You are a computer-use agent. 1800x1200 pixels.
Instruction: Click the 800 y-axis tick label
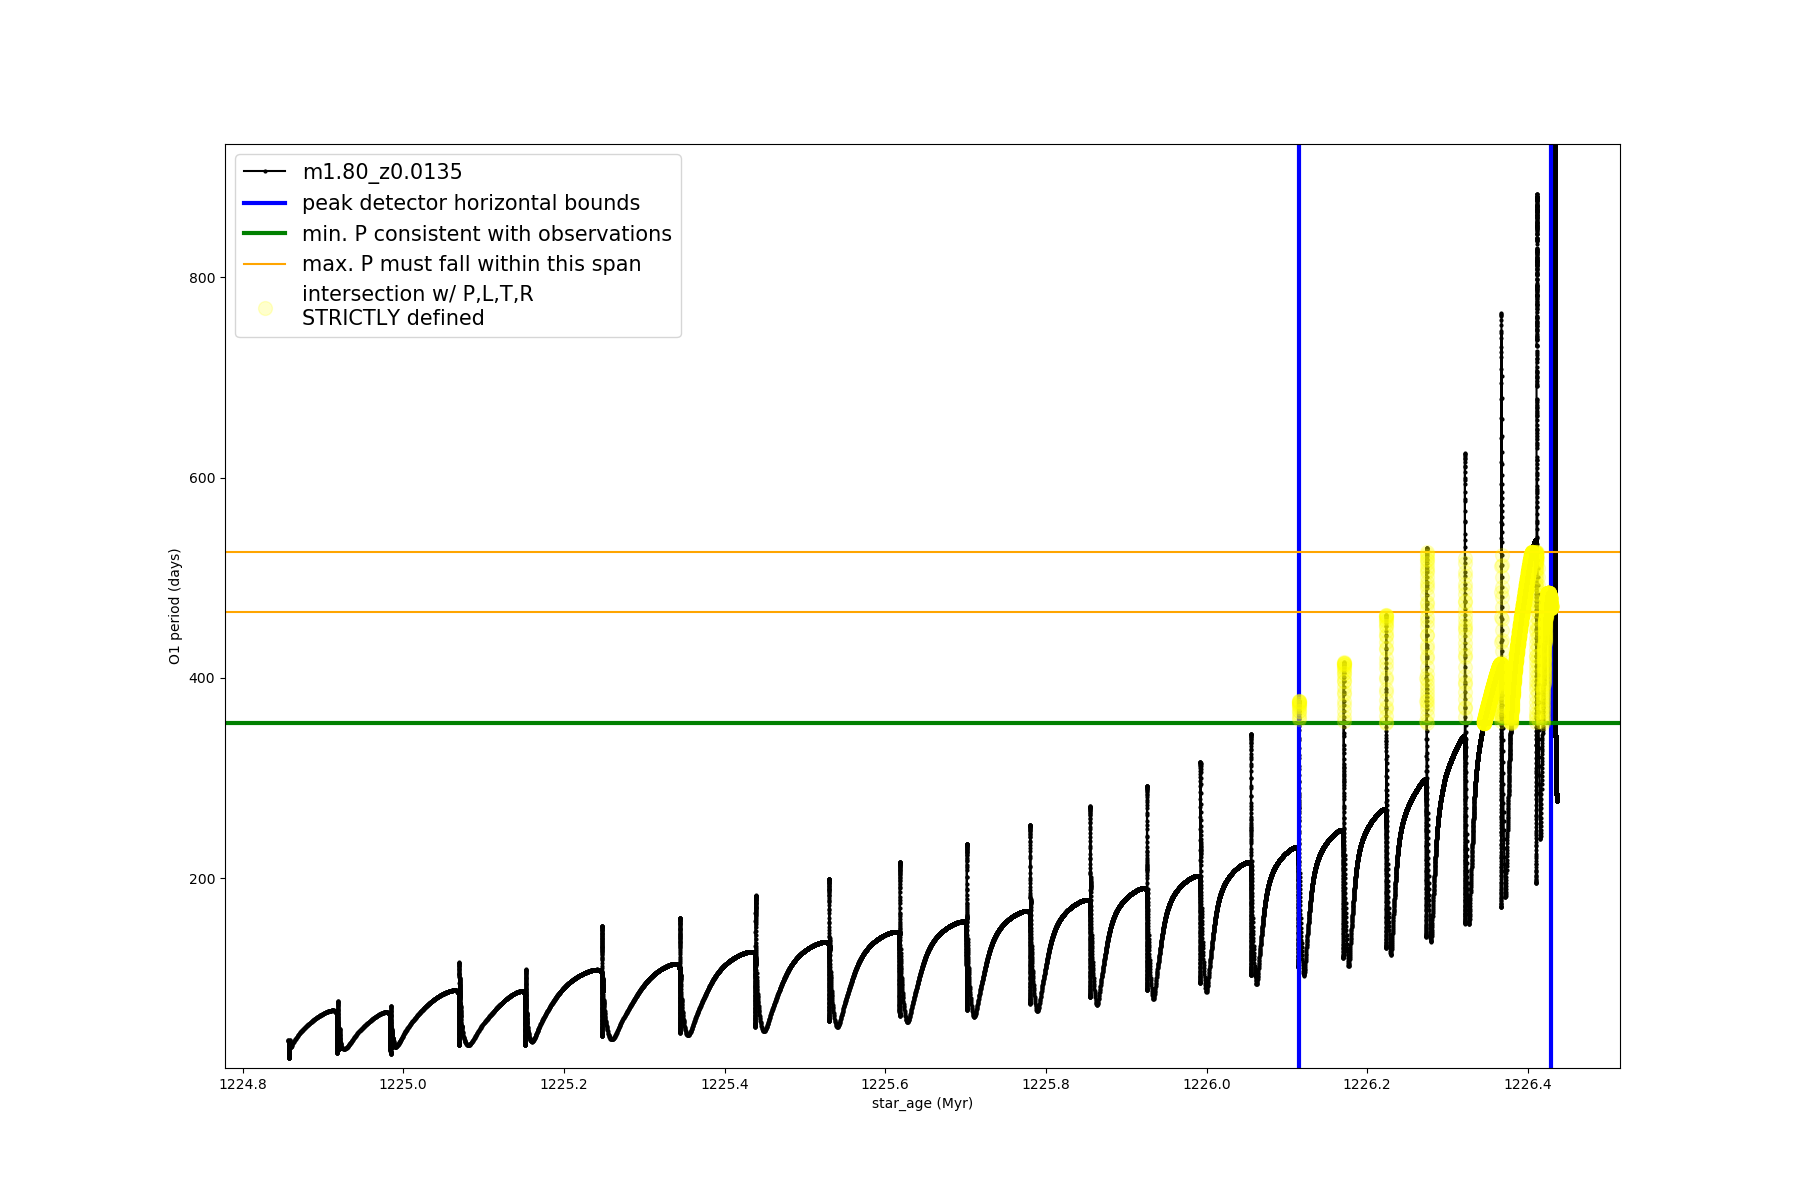pos(202,278)
